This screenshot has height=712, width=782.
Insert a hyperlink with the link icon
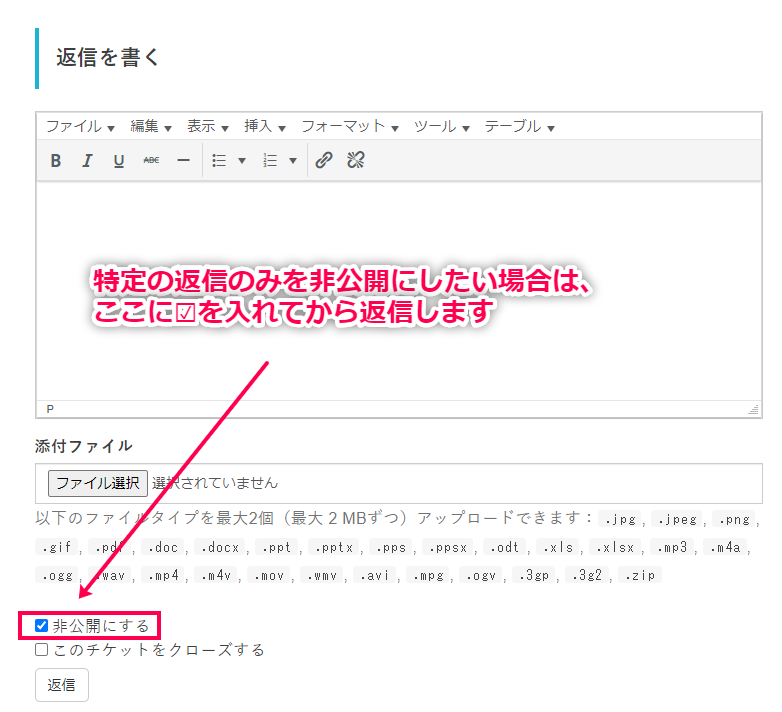(x=324, y=160)
